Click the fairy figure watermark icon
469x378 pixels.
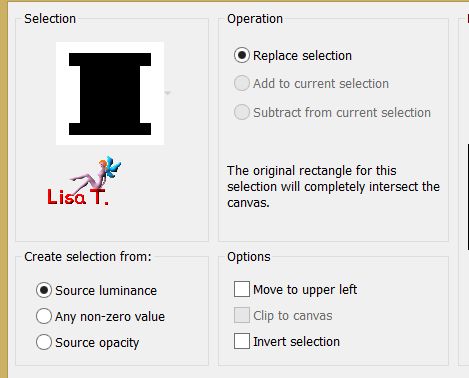point(97,173)
